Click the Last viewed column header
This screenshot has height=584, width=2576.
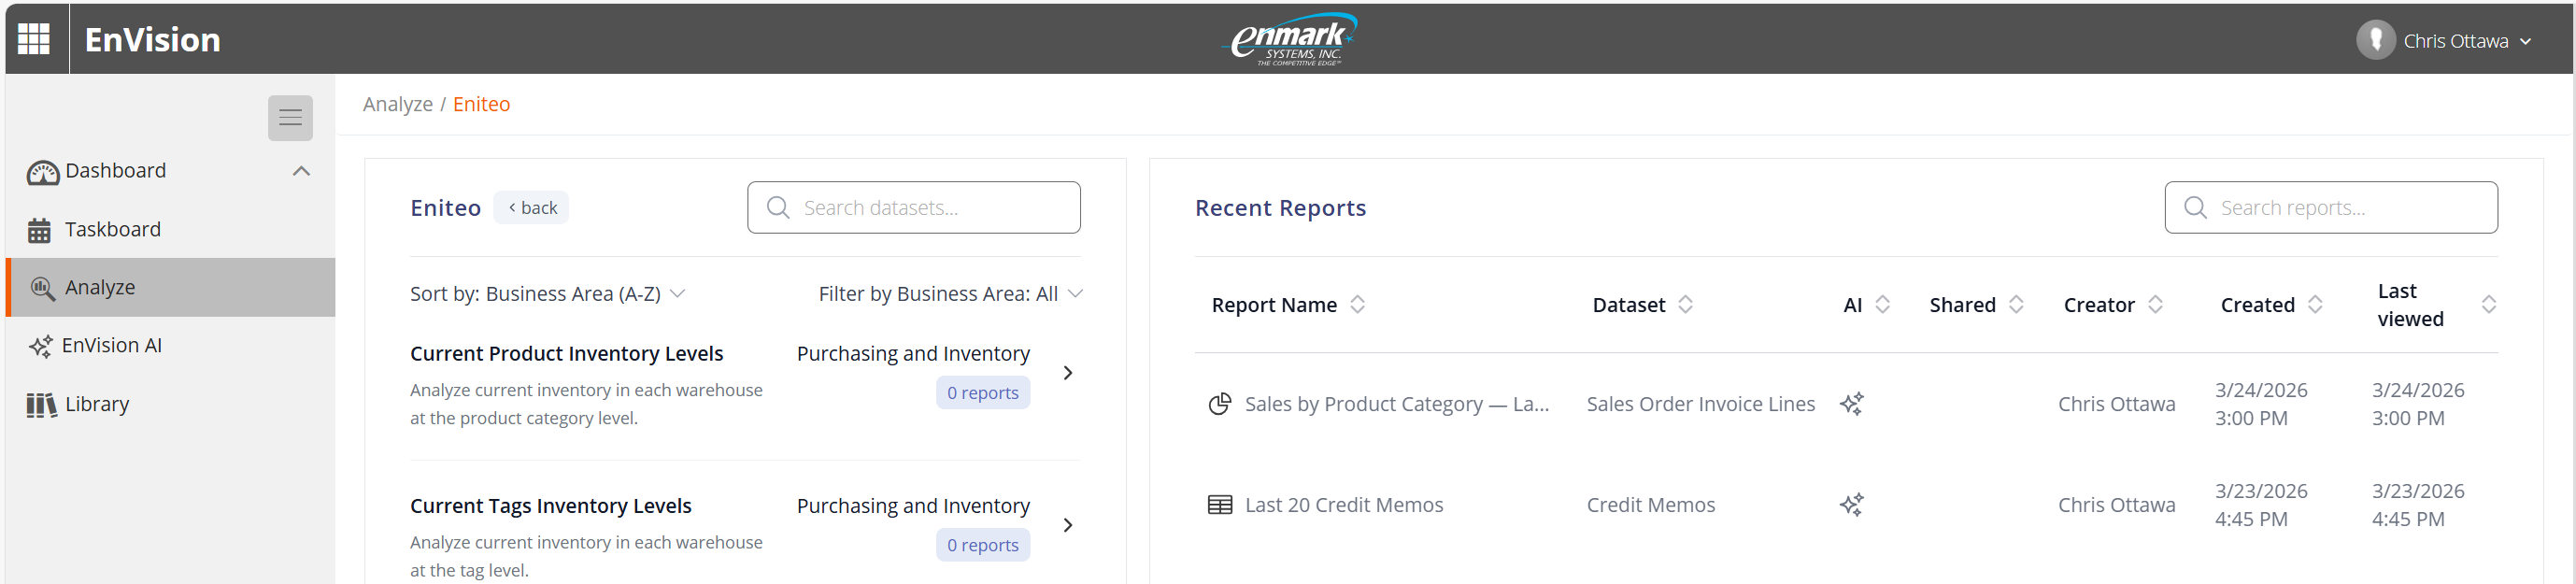(x=2410, y=305)
